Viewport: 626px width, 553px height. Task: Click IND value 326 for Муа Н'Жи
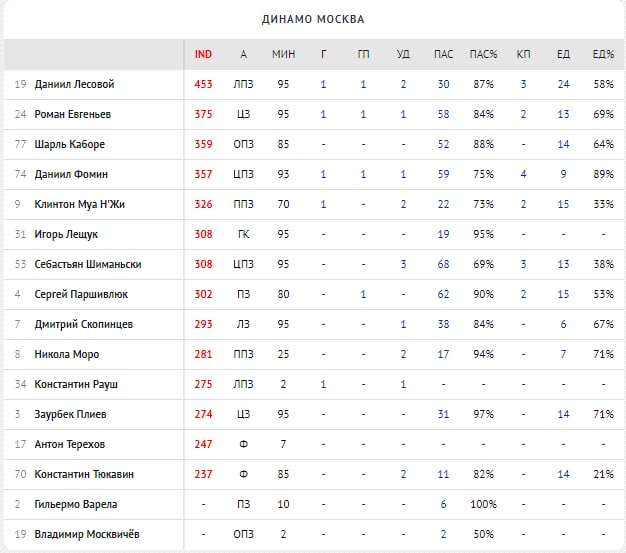[x=203, y=204]
